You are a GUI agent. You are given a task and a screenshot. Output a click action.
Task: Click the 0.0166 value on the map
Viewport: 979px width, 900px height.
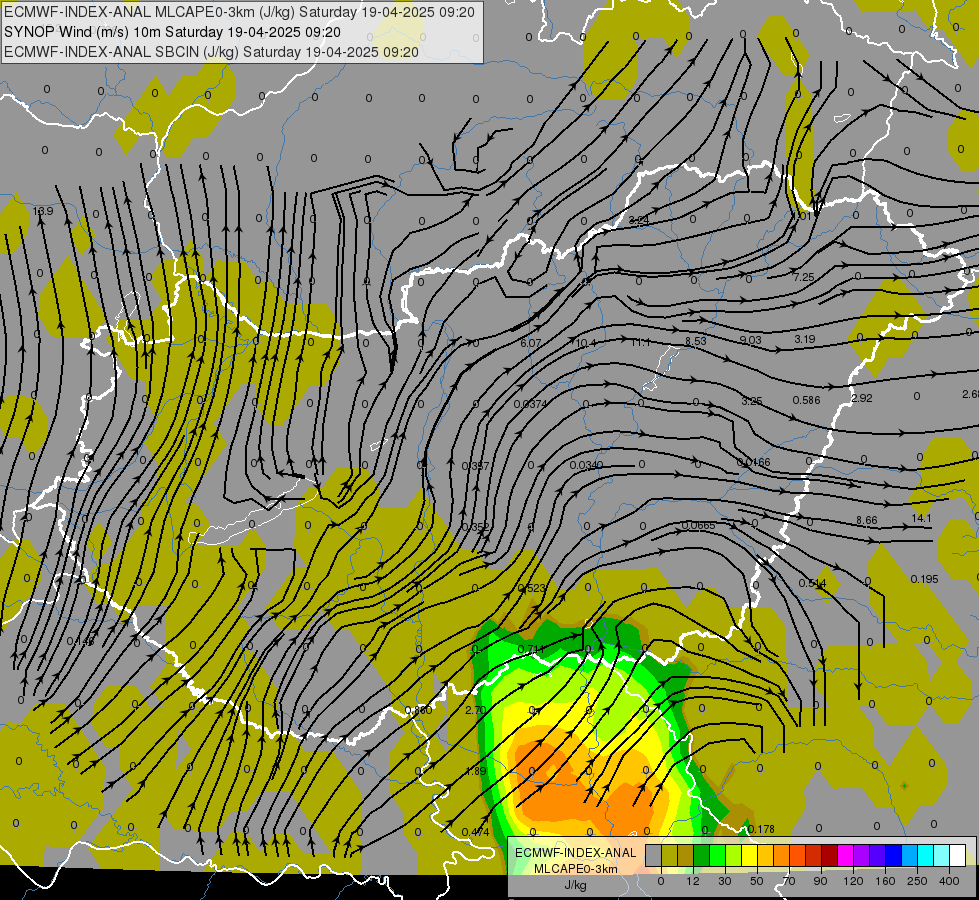(x=754, y=462)
